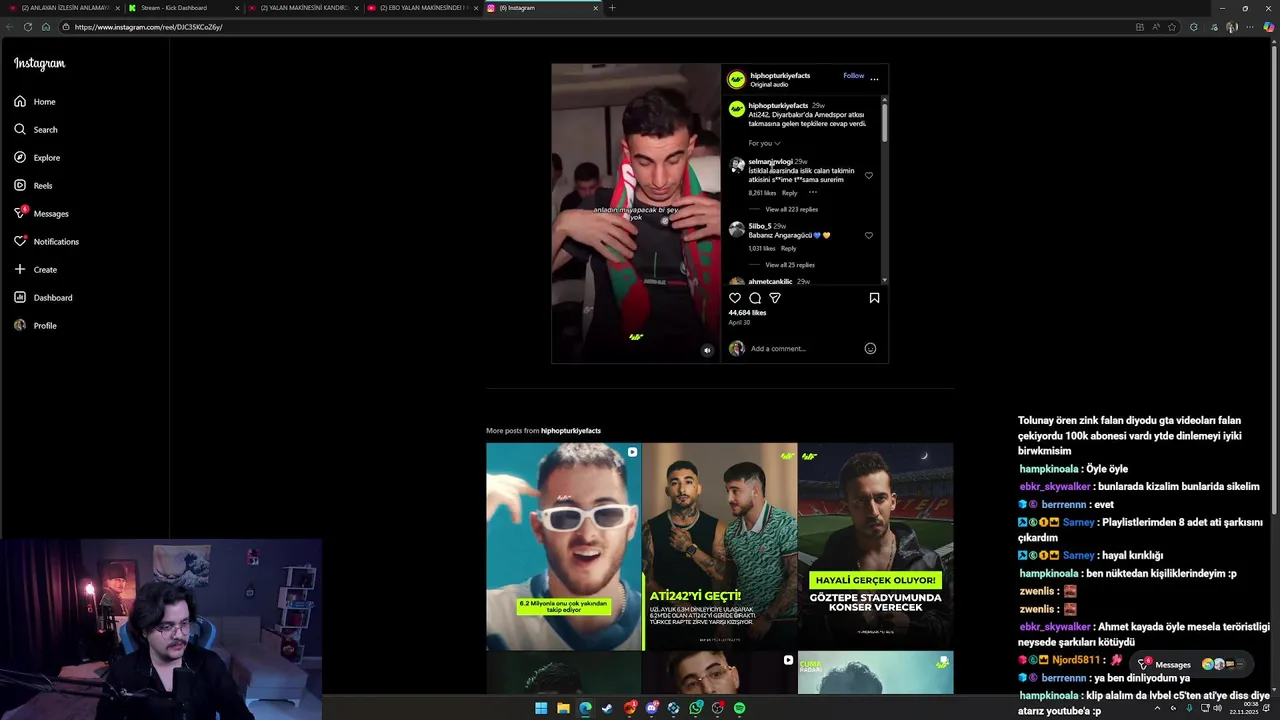Image resolution: width=1280 pixels, height=720 pixels.
Task: Open a new browser tab
Action: [x=612, y=8]
